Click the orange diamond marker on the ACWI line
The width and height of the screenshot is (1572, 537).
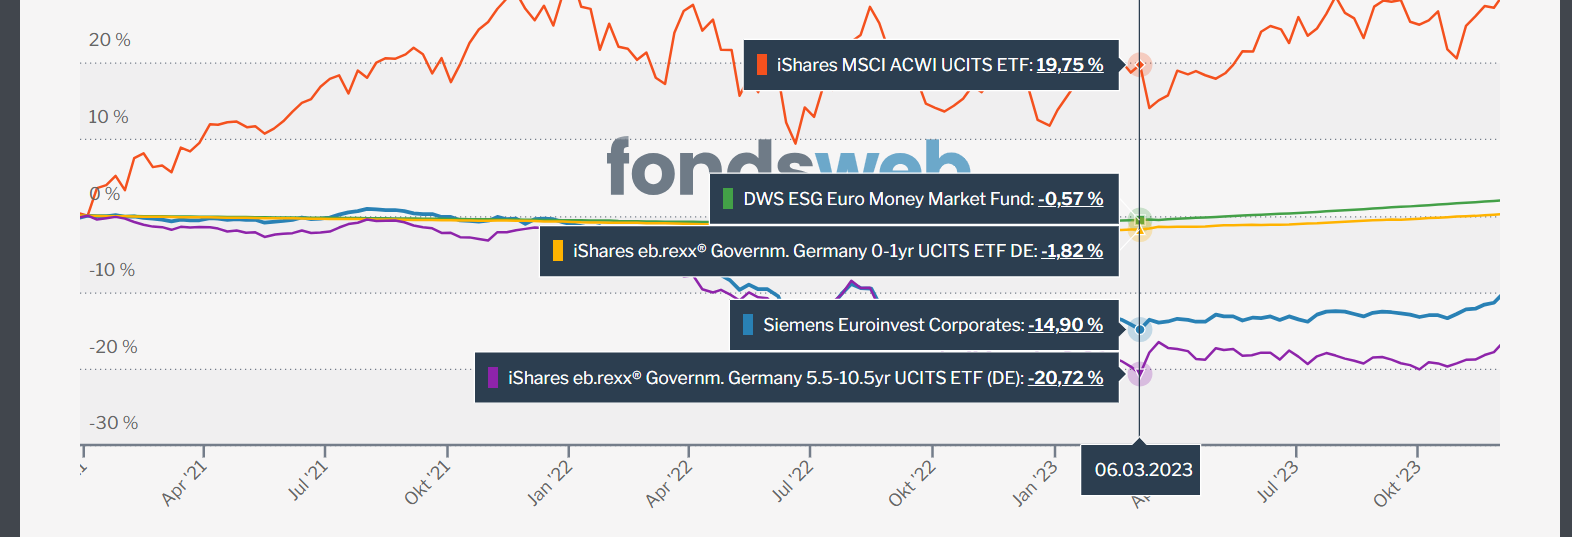click(1139, 65)
